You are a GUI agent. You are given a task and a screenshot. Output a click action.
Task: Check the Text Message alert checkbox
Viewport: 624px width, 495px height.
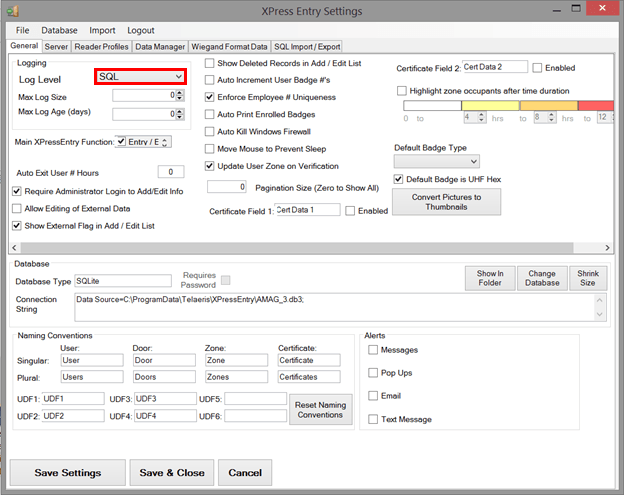click(x=373, y=419)
